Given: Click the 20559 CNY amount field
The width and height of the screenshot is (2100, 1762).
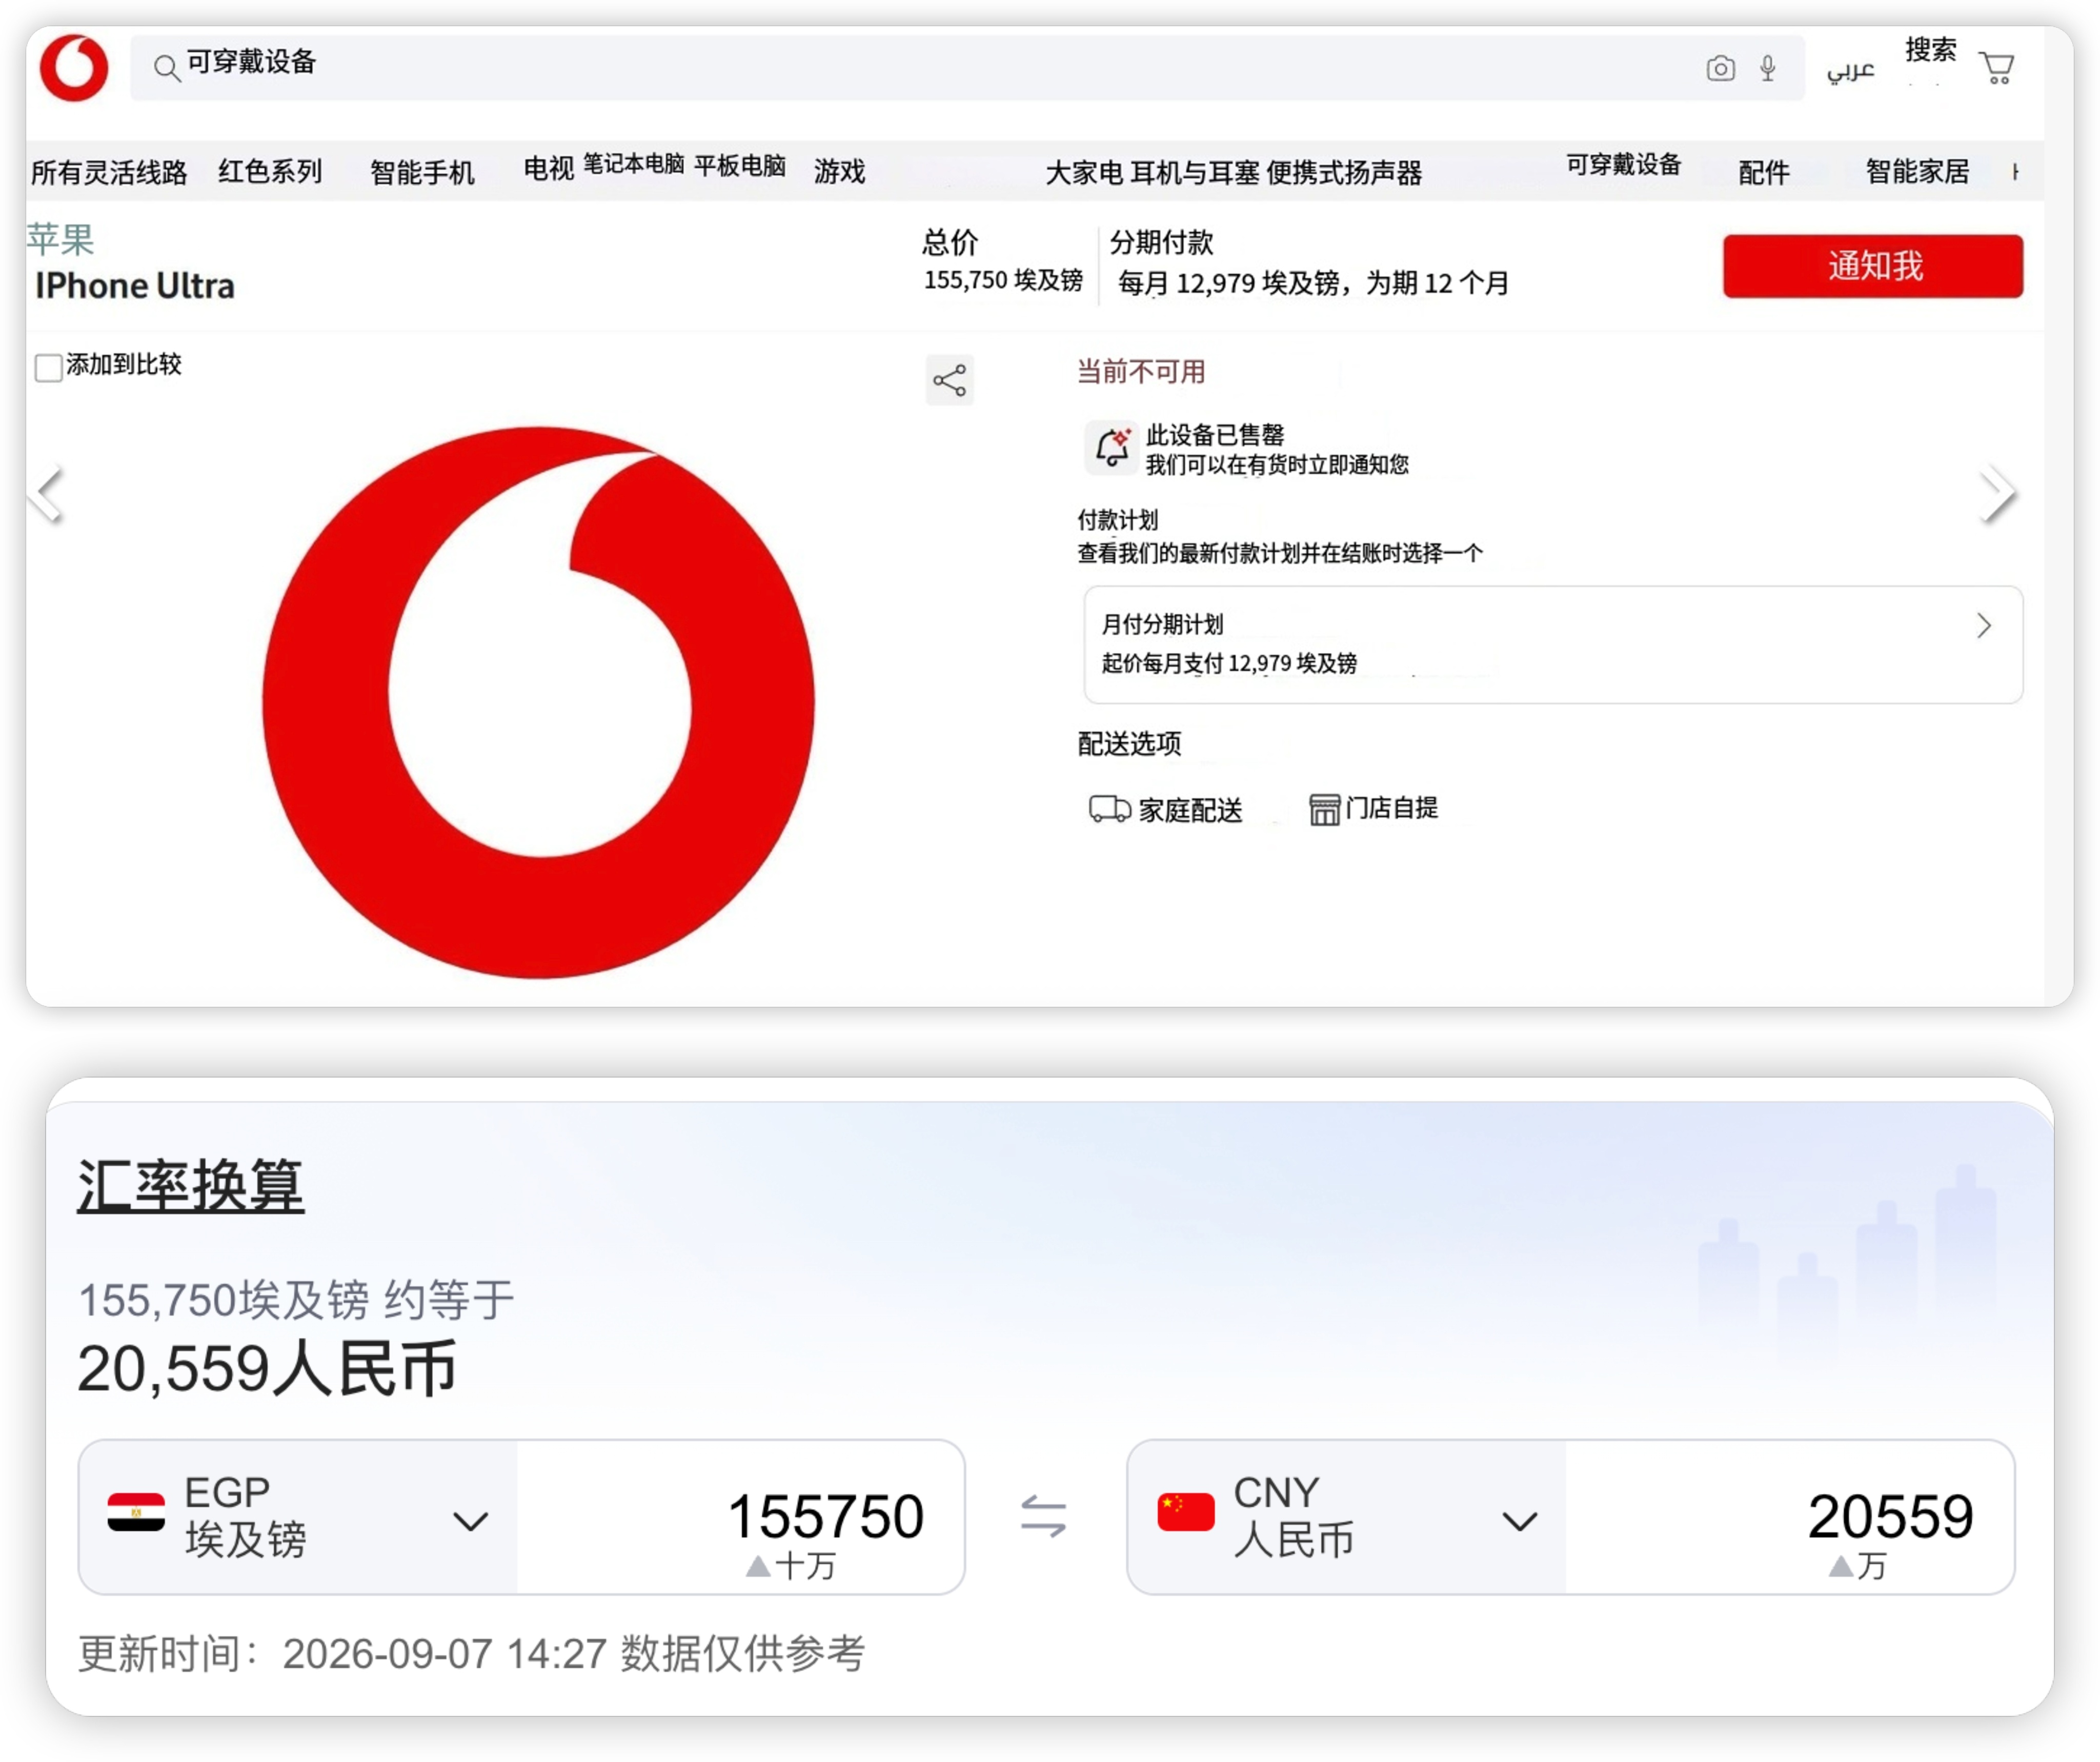Looking at the screenshot, I should 1789,1516.
